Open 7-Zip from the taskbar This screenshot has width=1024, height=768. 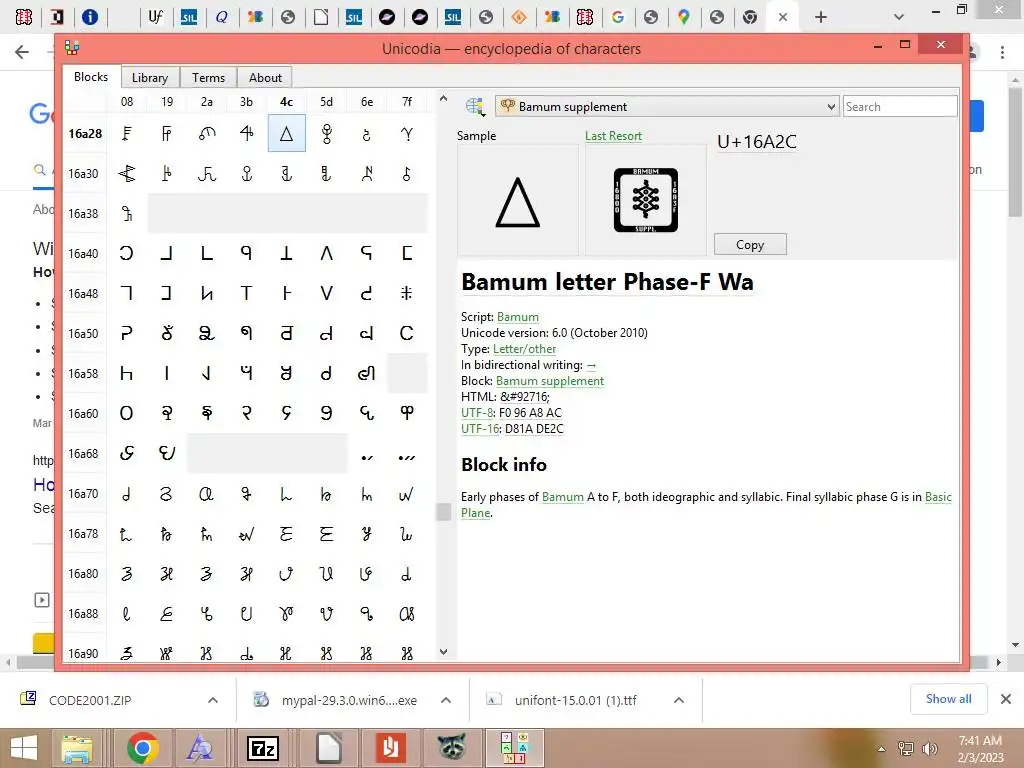263,748
